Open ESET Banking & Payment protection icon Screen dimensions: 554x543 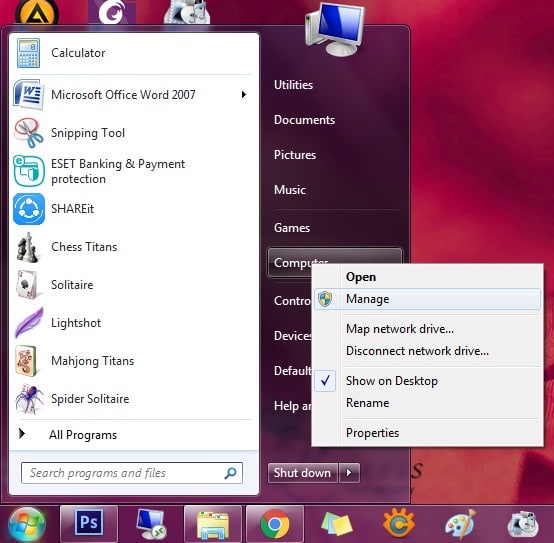29,171
